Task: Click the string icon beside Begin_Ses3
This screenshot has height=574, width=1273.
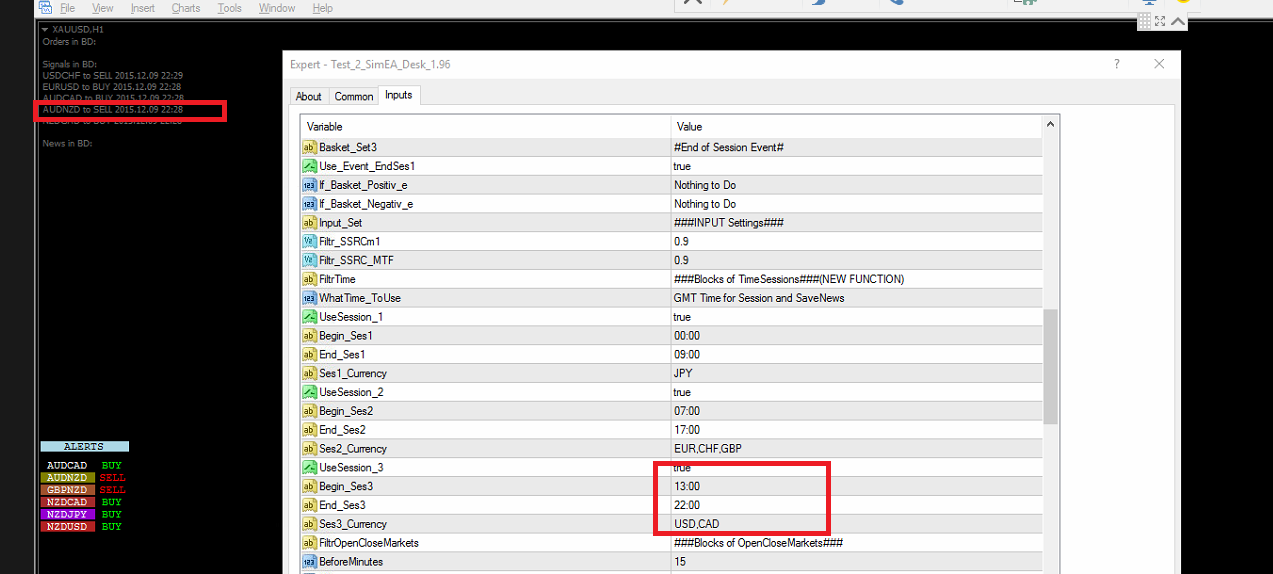Action: (309, 486)
